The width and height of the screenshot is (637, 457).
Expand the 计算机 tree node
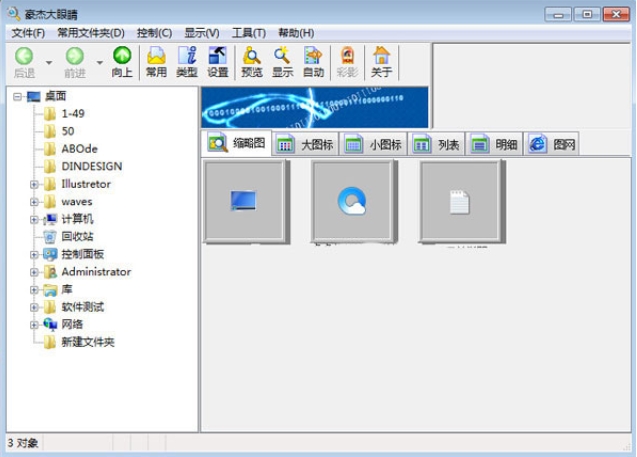point(34,219)
